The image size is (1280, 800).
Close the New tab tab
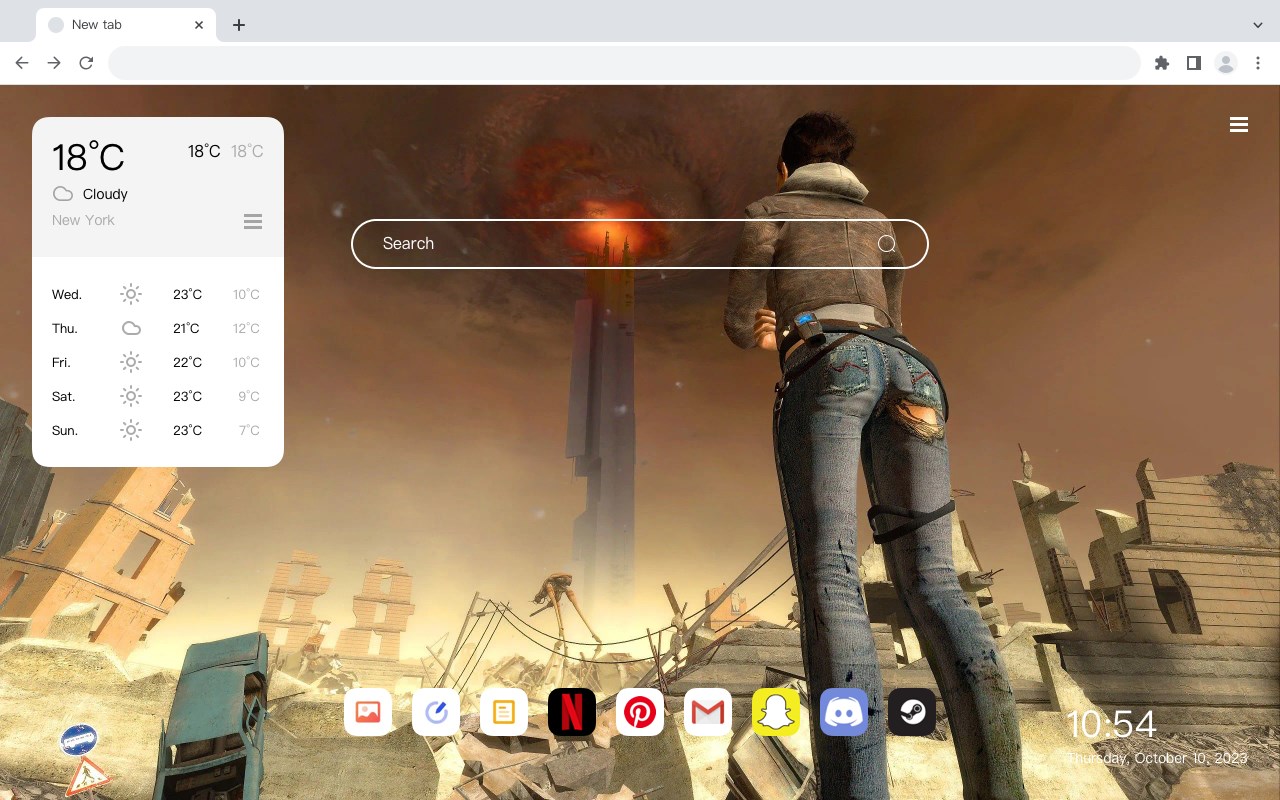click(199, 25)
